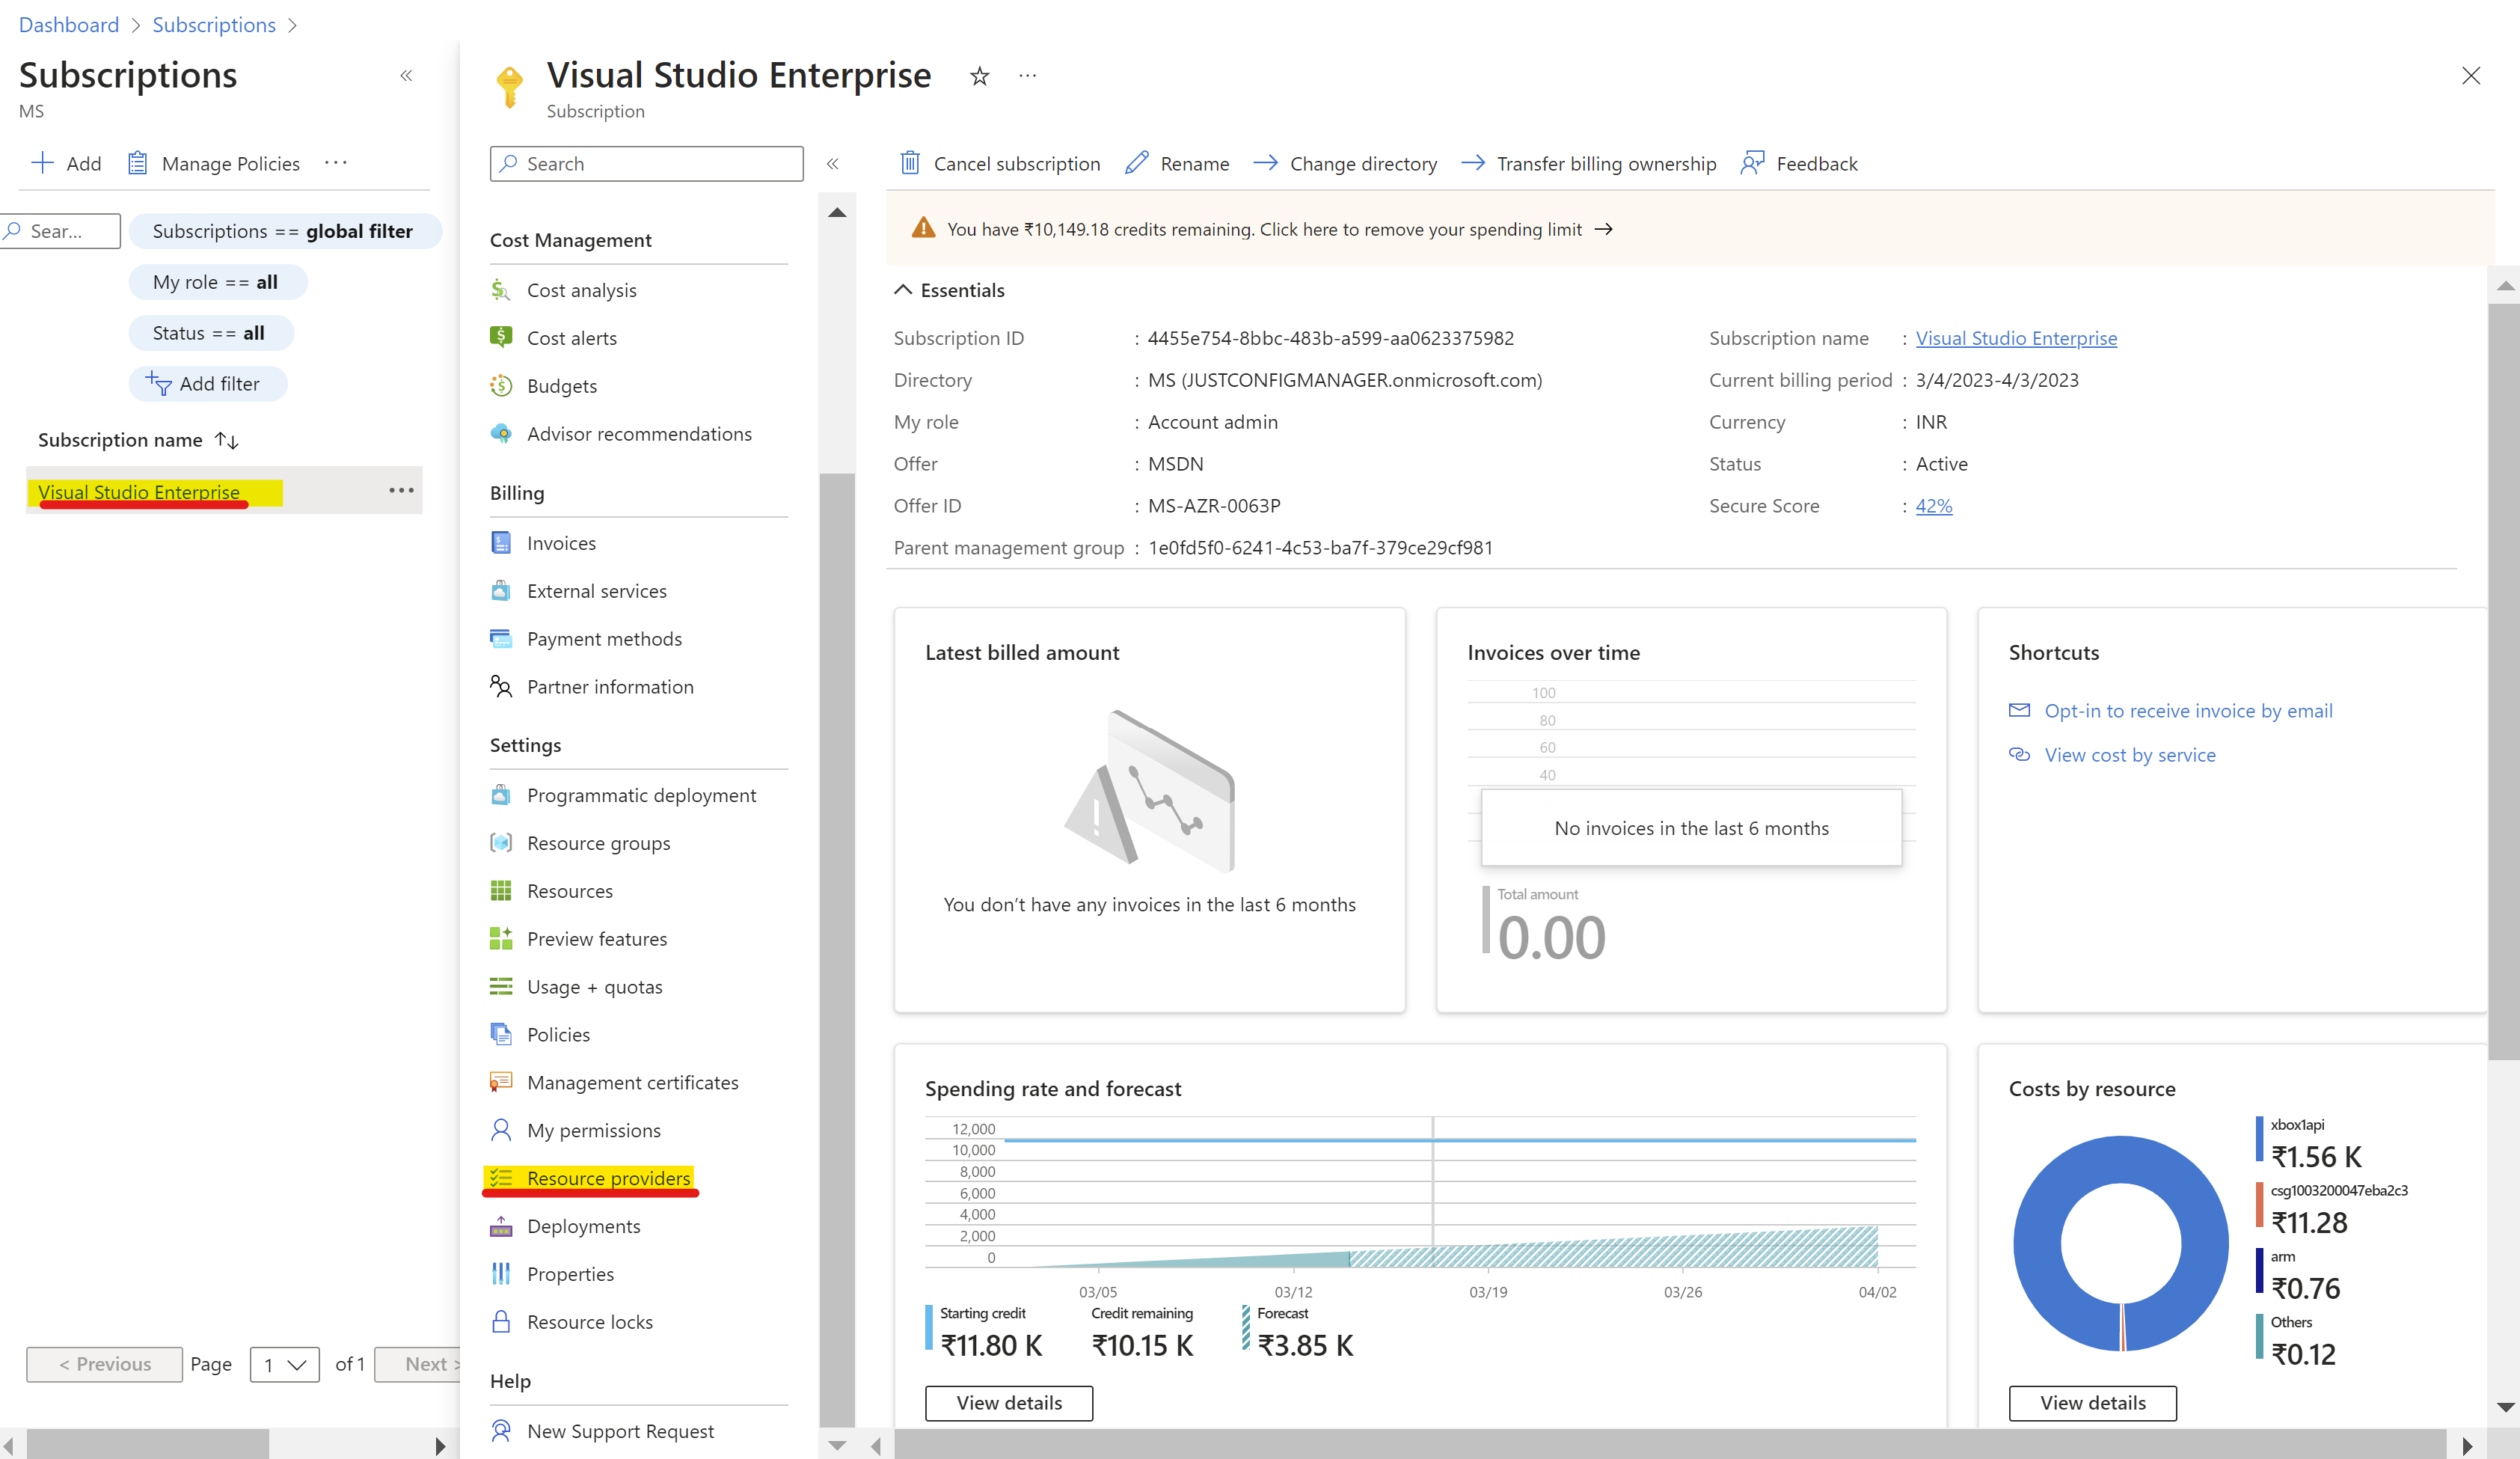Close the subscription blade with X
The height and width of the screenshot is (1459, 2520).
coord(2470,76)
